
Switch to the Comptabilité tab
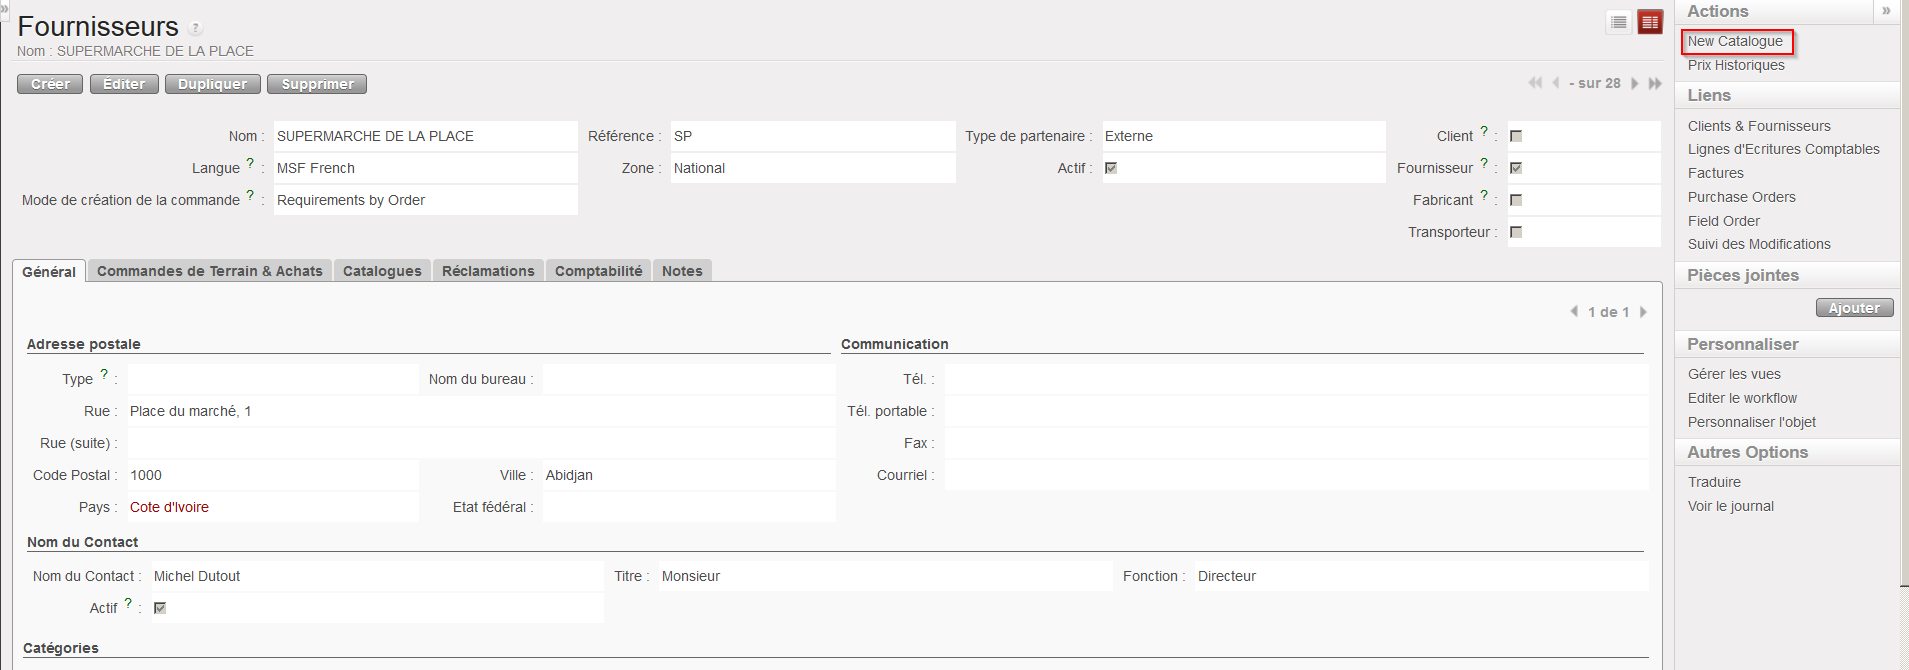tap(598, 271)
